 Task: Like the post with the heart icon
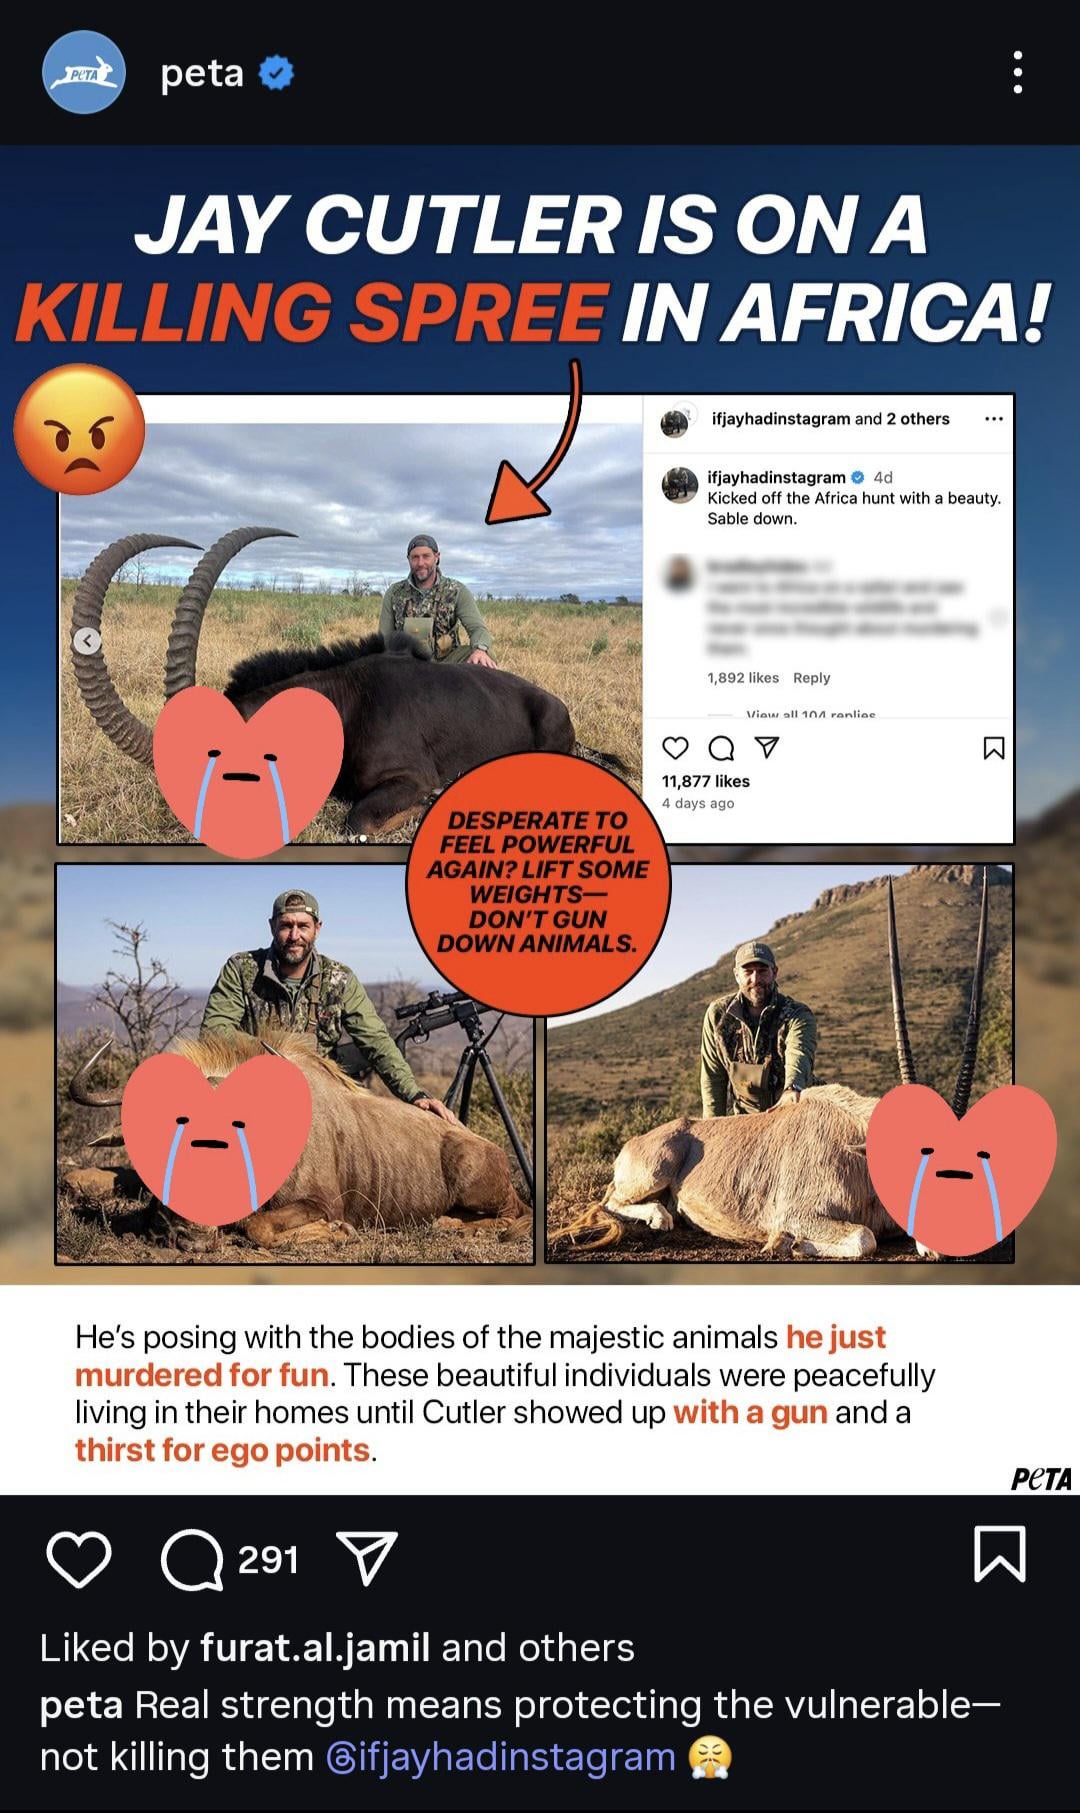click(x=79, y=1559)
